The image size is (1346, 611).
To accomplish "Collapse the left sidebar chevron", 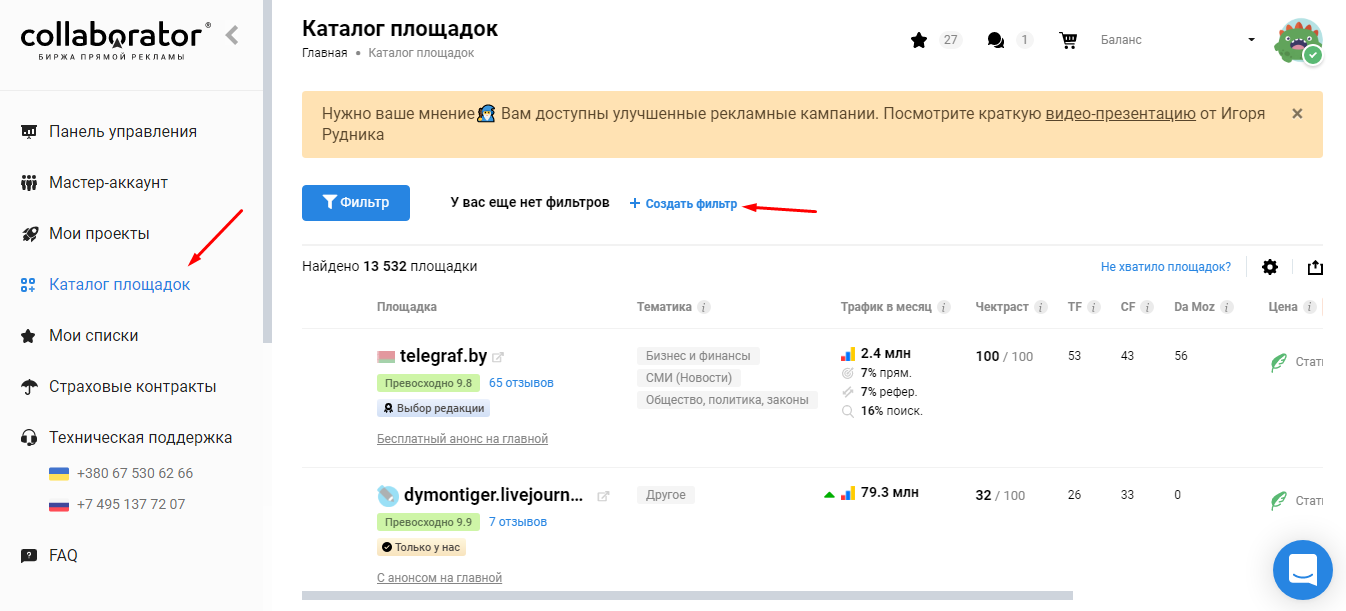I will pyautogui.click(x=232, y=36).
